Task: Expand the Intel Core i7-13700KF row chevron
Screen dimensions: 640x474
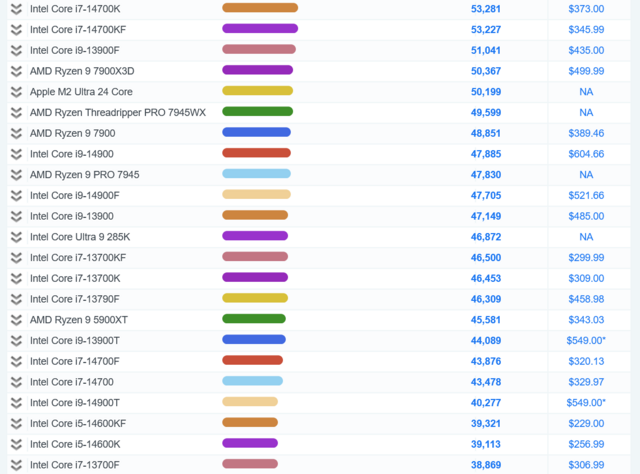Action: [x=16, y=258]
